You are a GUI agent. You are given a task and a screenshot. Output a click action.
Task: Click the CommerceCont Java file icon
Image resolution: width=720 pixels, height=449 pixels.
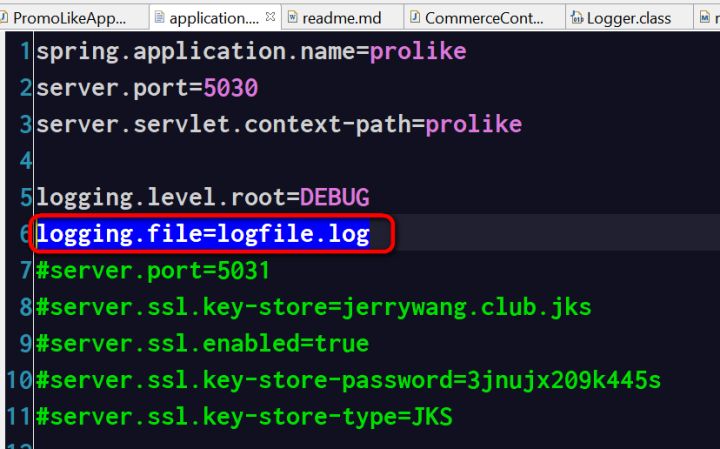click(x=415, y=17)
